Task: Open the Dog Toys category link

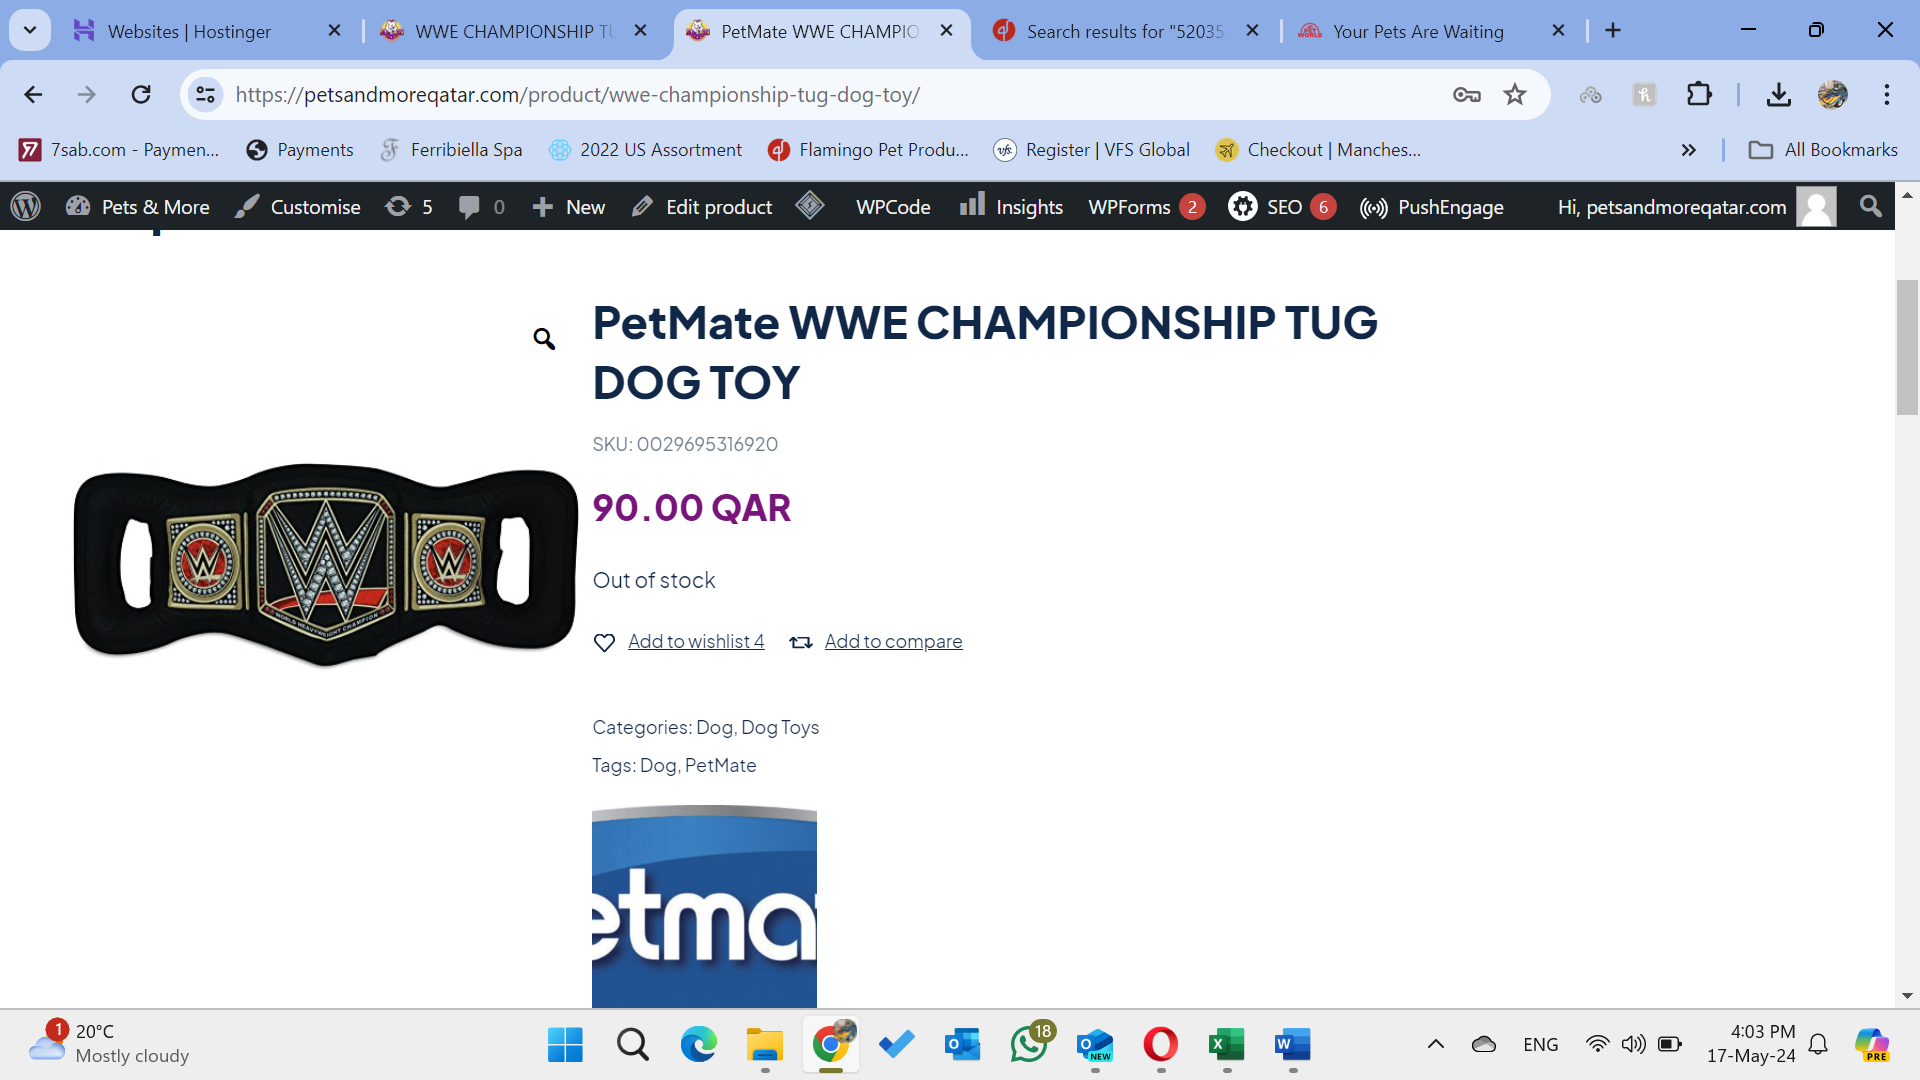Action: point(780,728)
